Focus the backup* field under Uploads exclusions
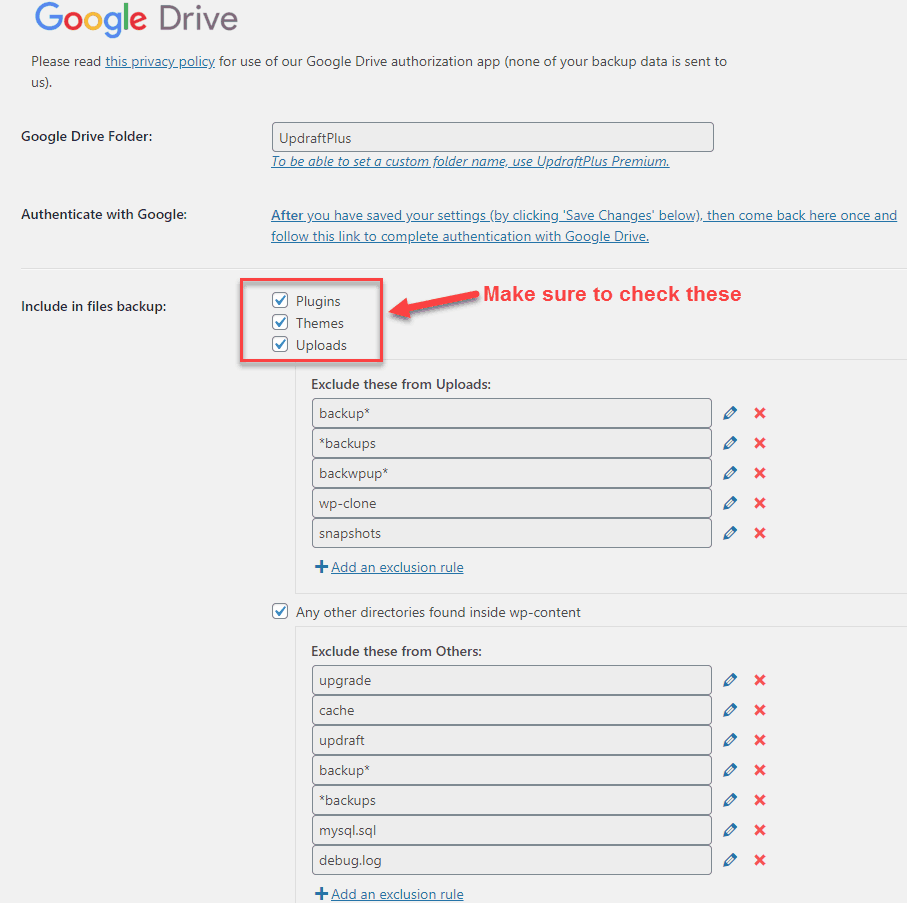 click(512, 413)
